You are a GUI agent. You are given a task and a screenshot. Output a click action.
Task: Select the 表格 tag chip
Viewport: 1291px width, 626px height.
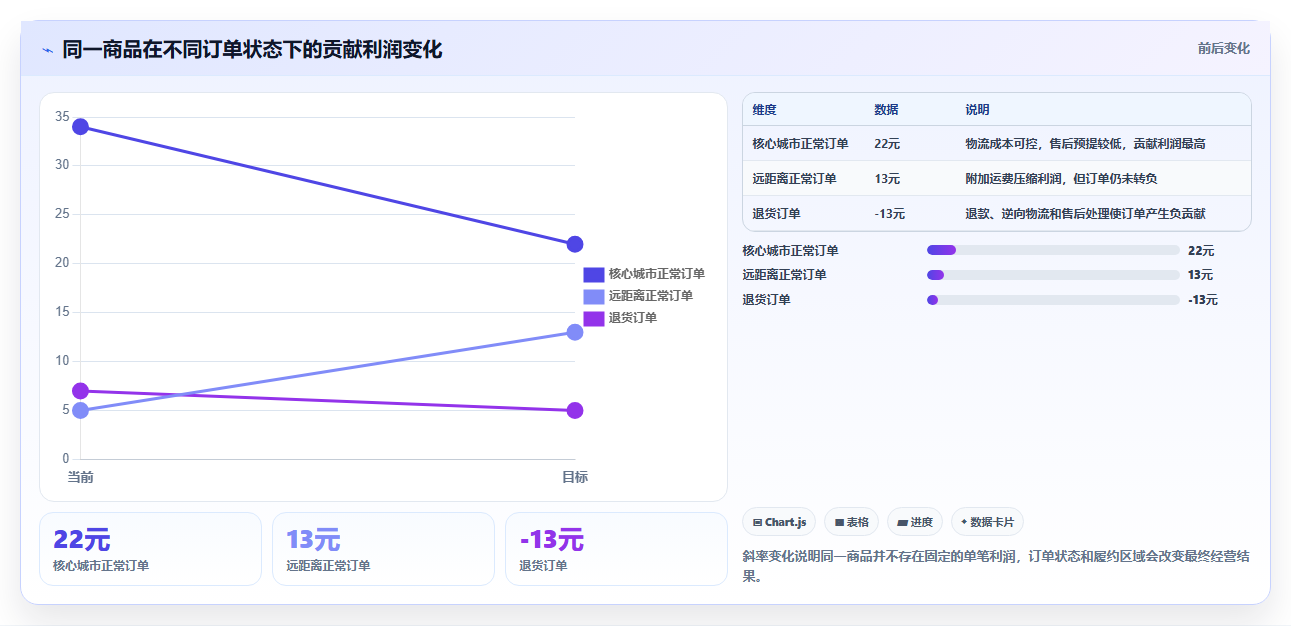coord(851,522)
